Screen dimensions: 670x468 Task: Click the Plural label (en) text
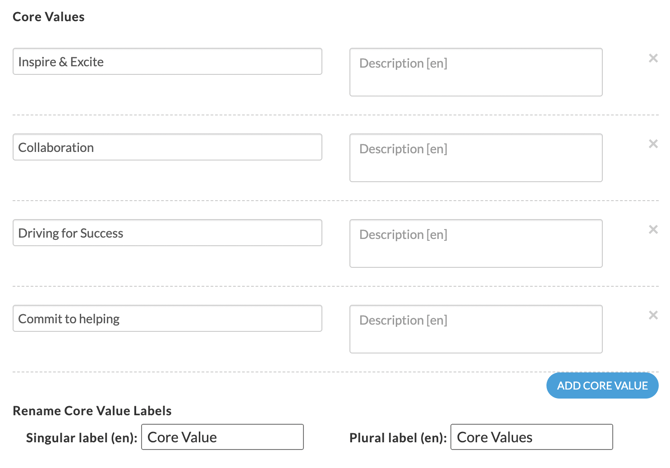(x=397, y=438)
